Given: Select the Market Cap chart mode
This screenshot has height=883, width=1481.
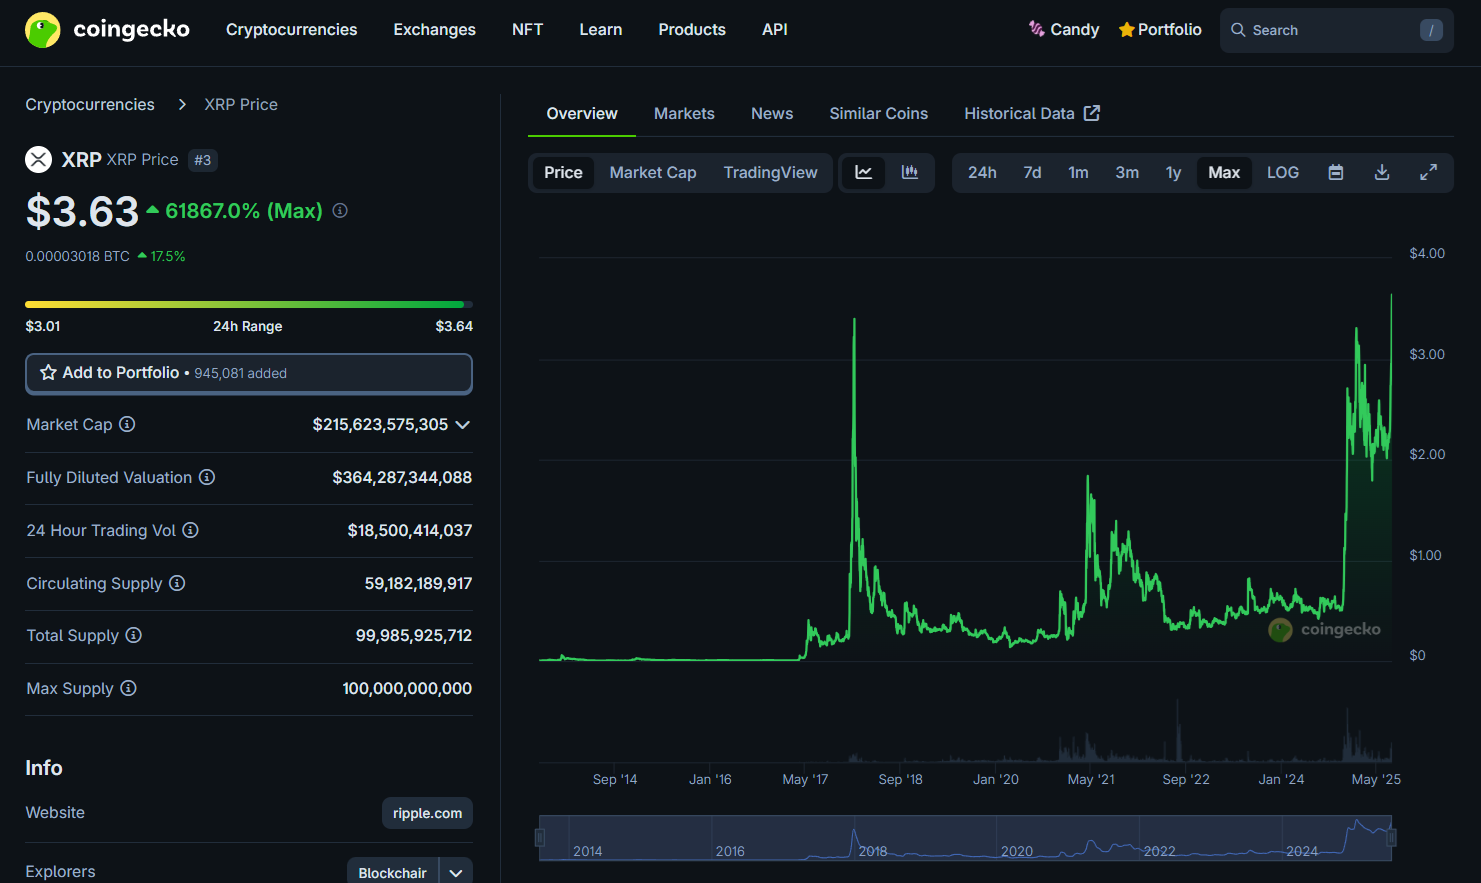Looking at the screenshot, I should pos(653,172).
